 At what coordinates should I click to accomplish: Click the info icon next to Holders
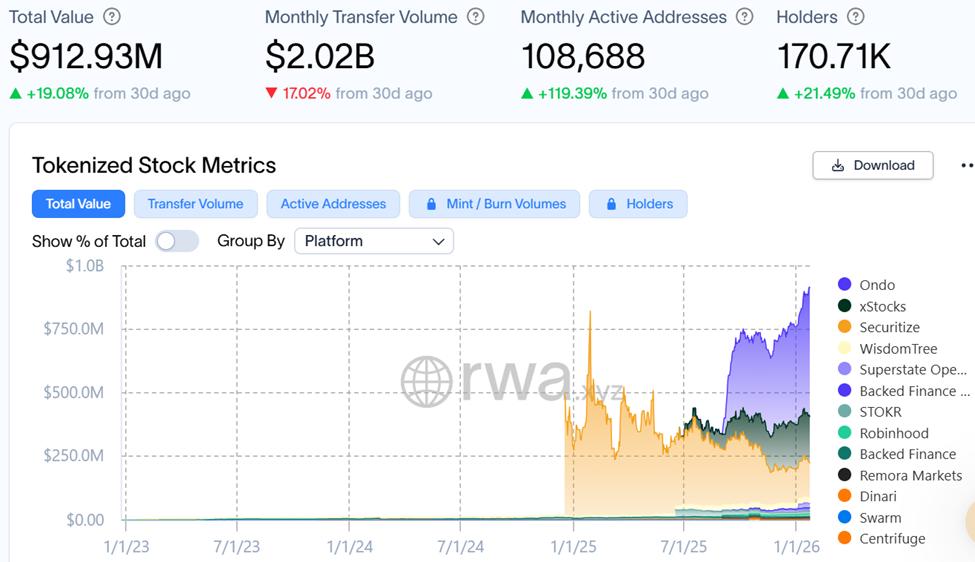tap(855, 17)
